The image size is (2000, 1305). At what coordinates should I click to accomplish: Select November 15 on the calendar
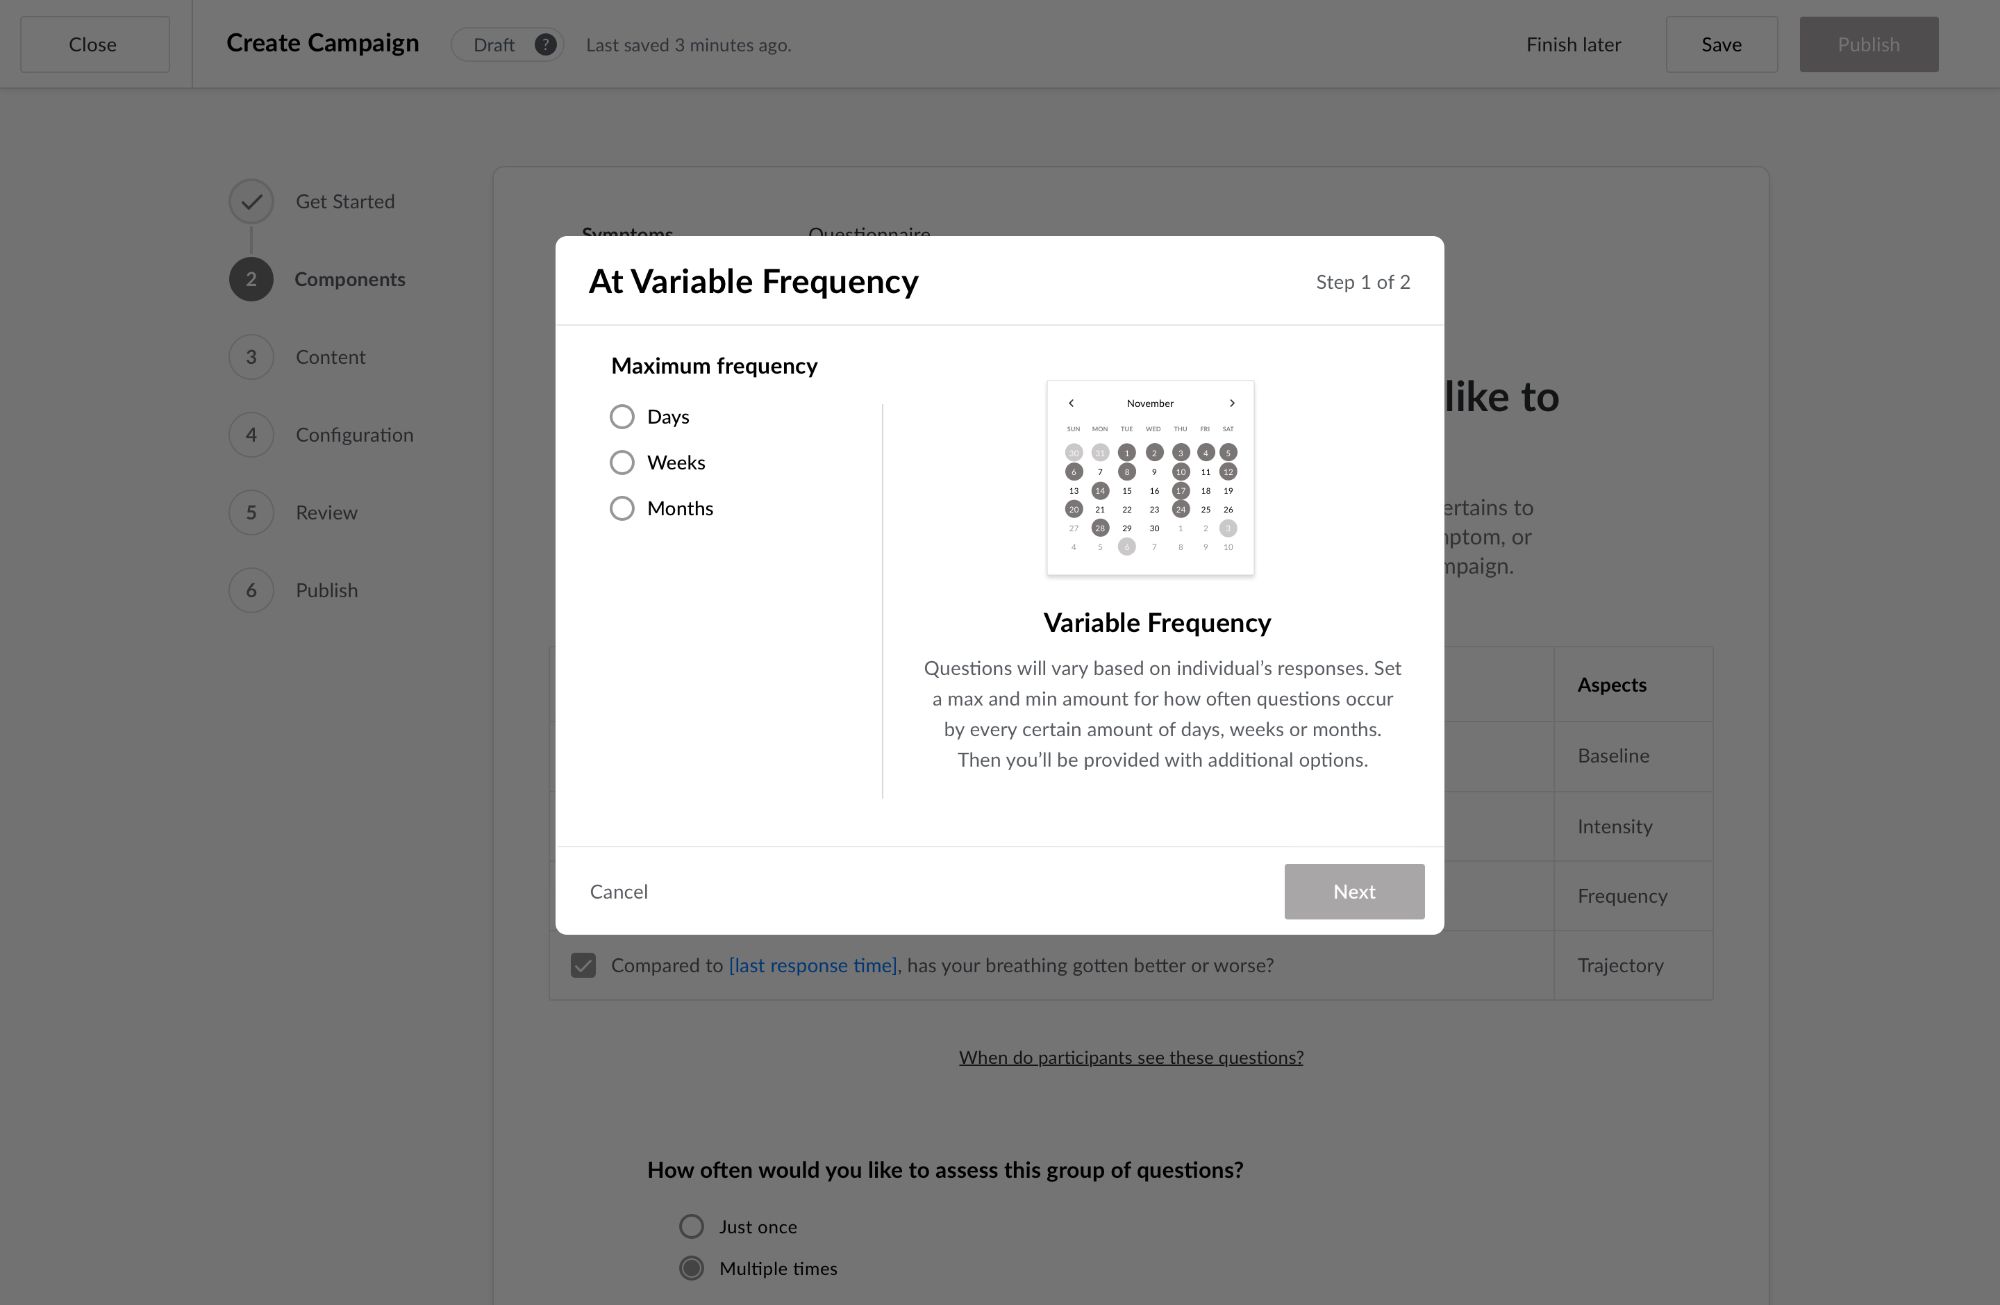click(x=1127, y=491)
